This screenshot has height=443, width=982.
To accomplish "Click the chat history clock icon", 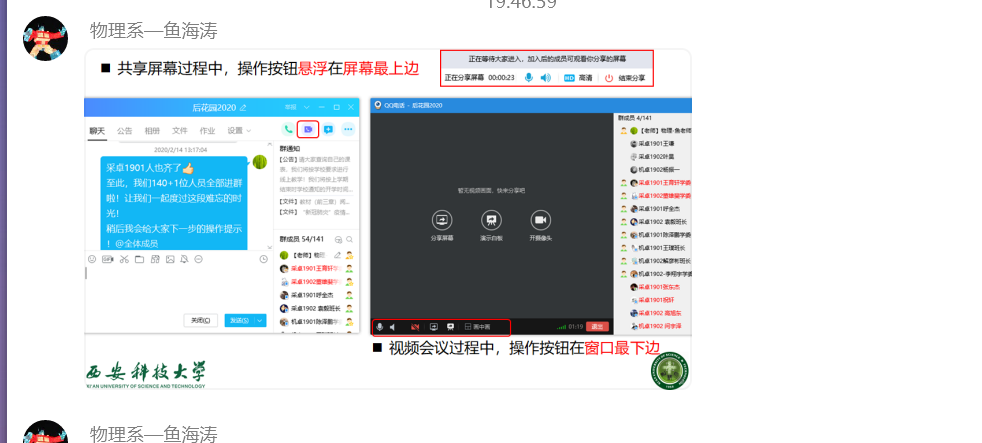I will [263, 260].
